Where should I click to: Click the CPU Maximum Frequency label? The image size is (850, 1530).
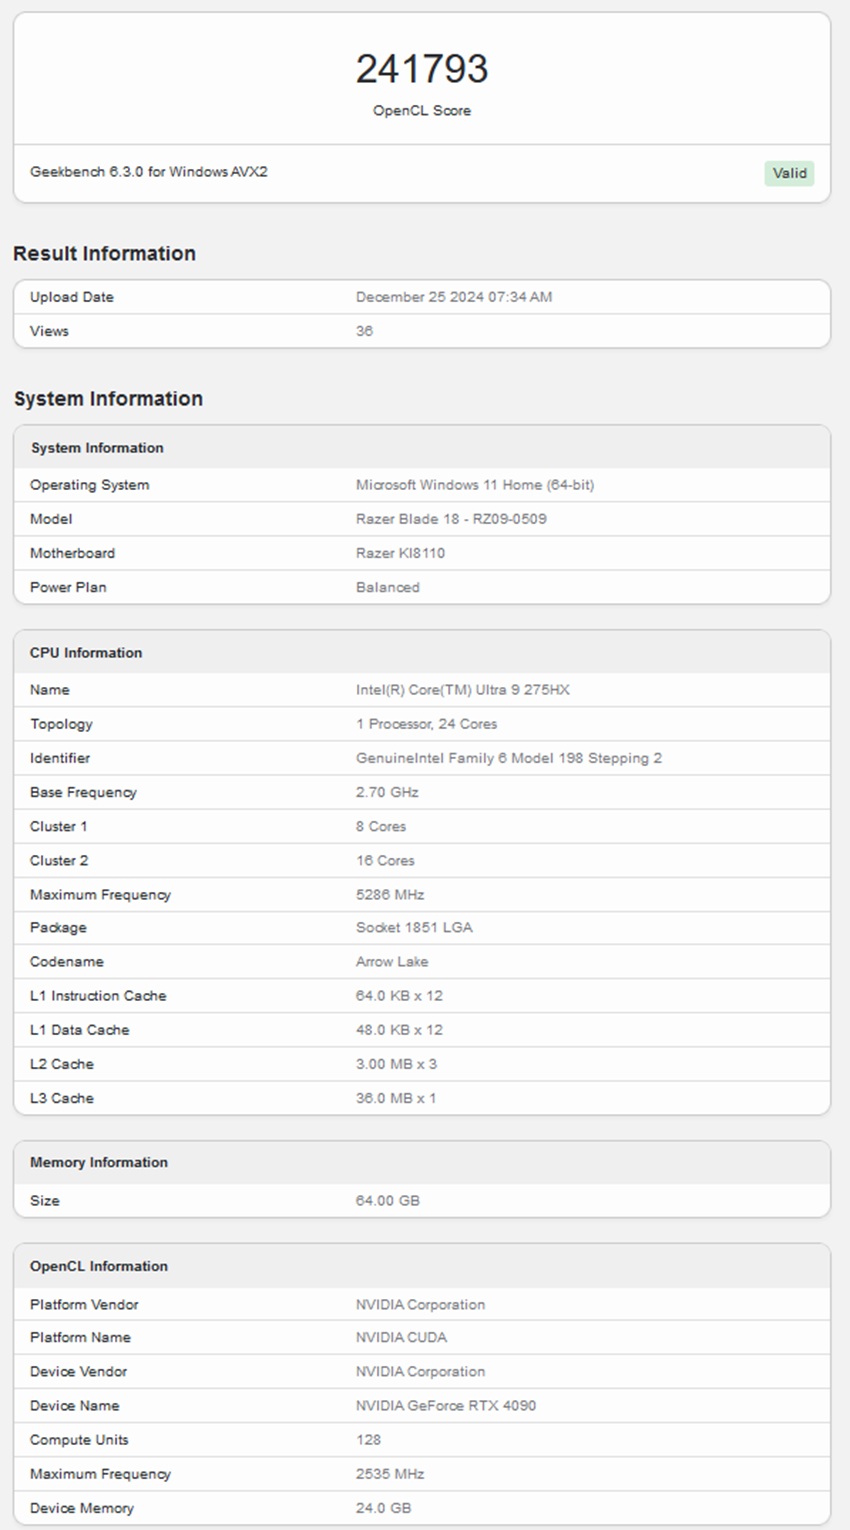[100, 895]
